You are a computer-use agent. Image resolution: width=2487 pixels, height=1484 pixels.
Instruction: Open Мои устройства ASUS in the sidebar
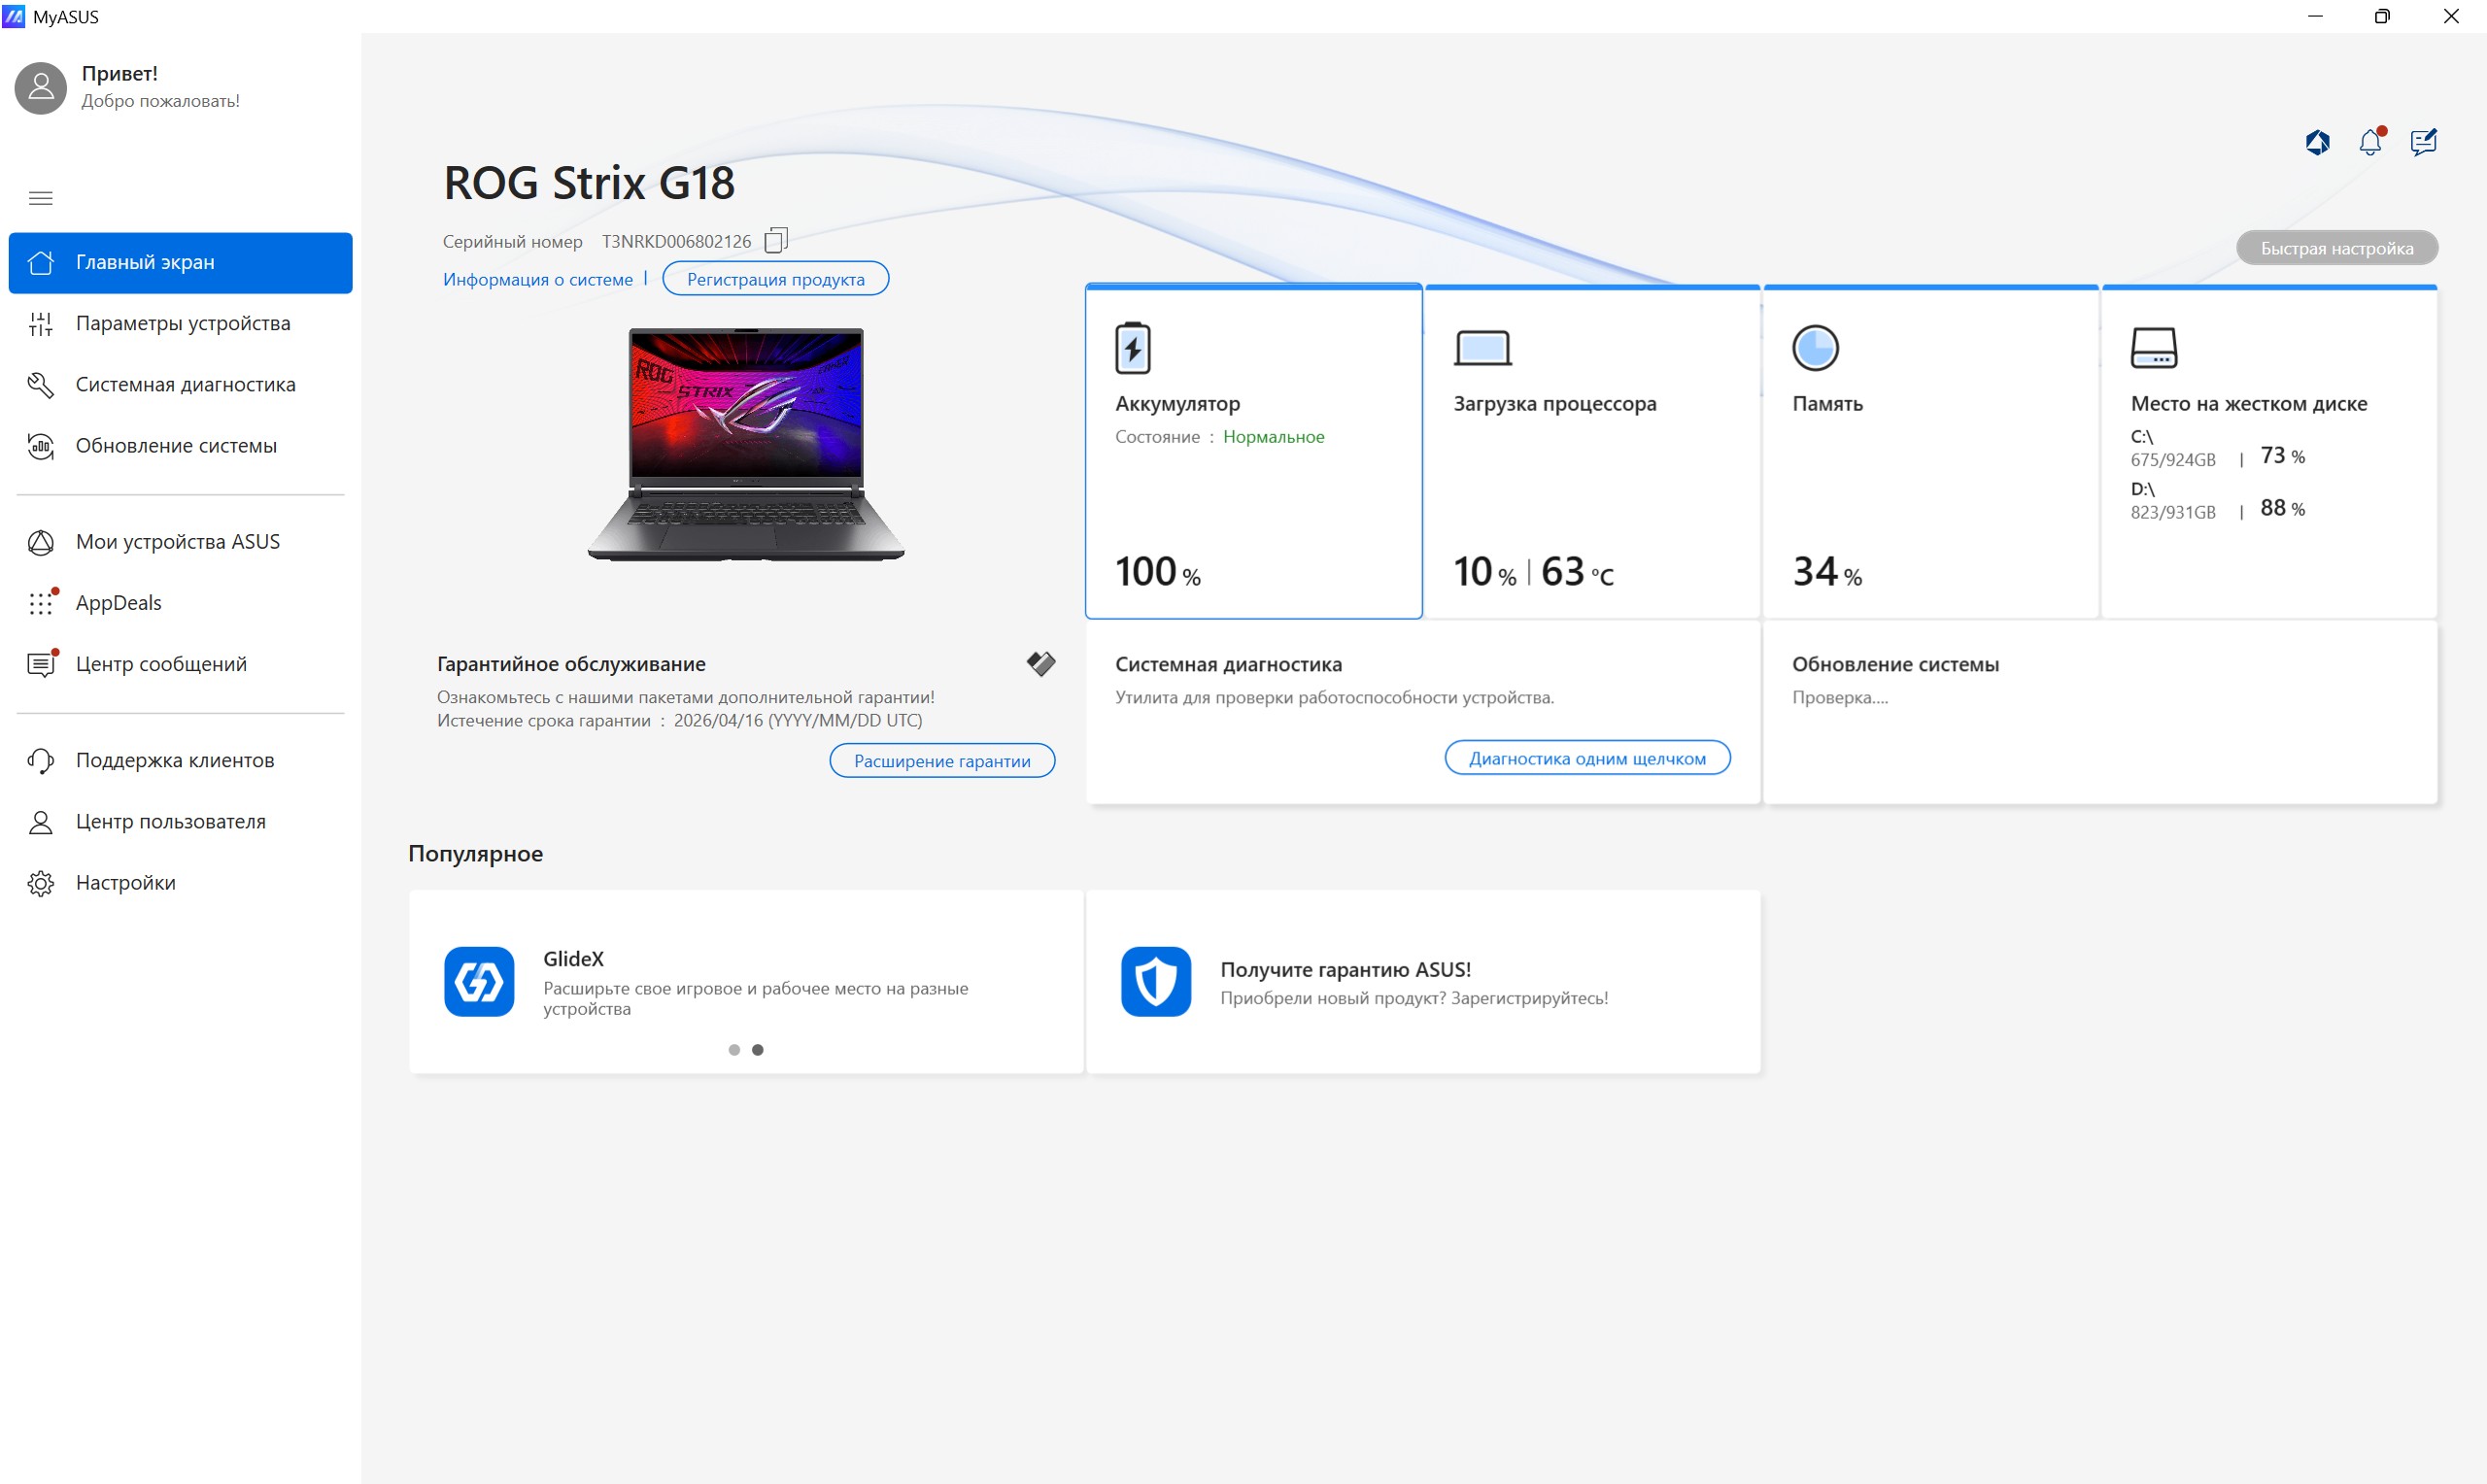[181, 542]
